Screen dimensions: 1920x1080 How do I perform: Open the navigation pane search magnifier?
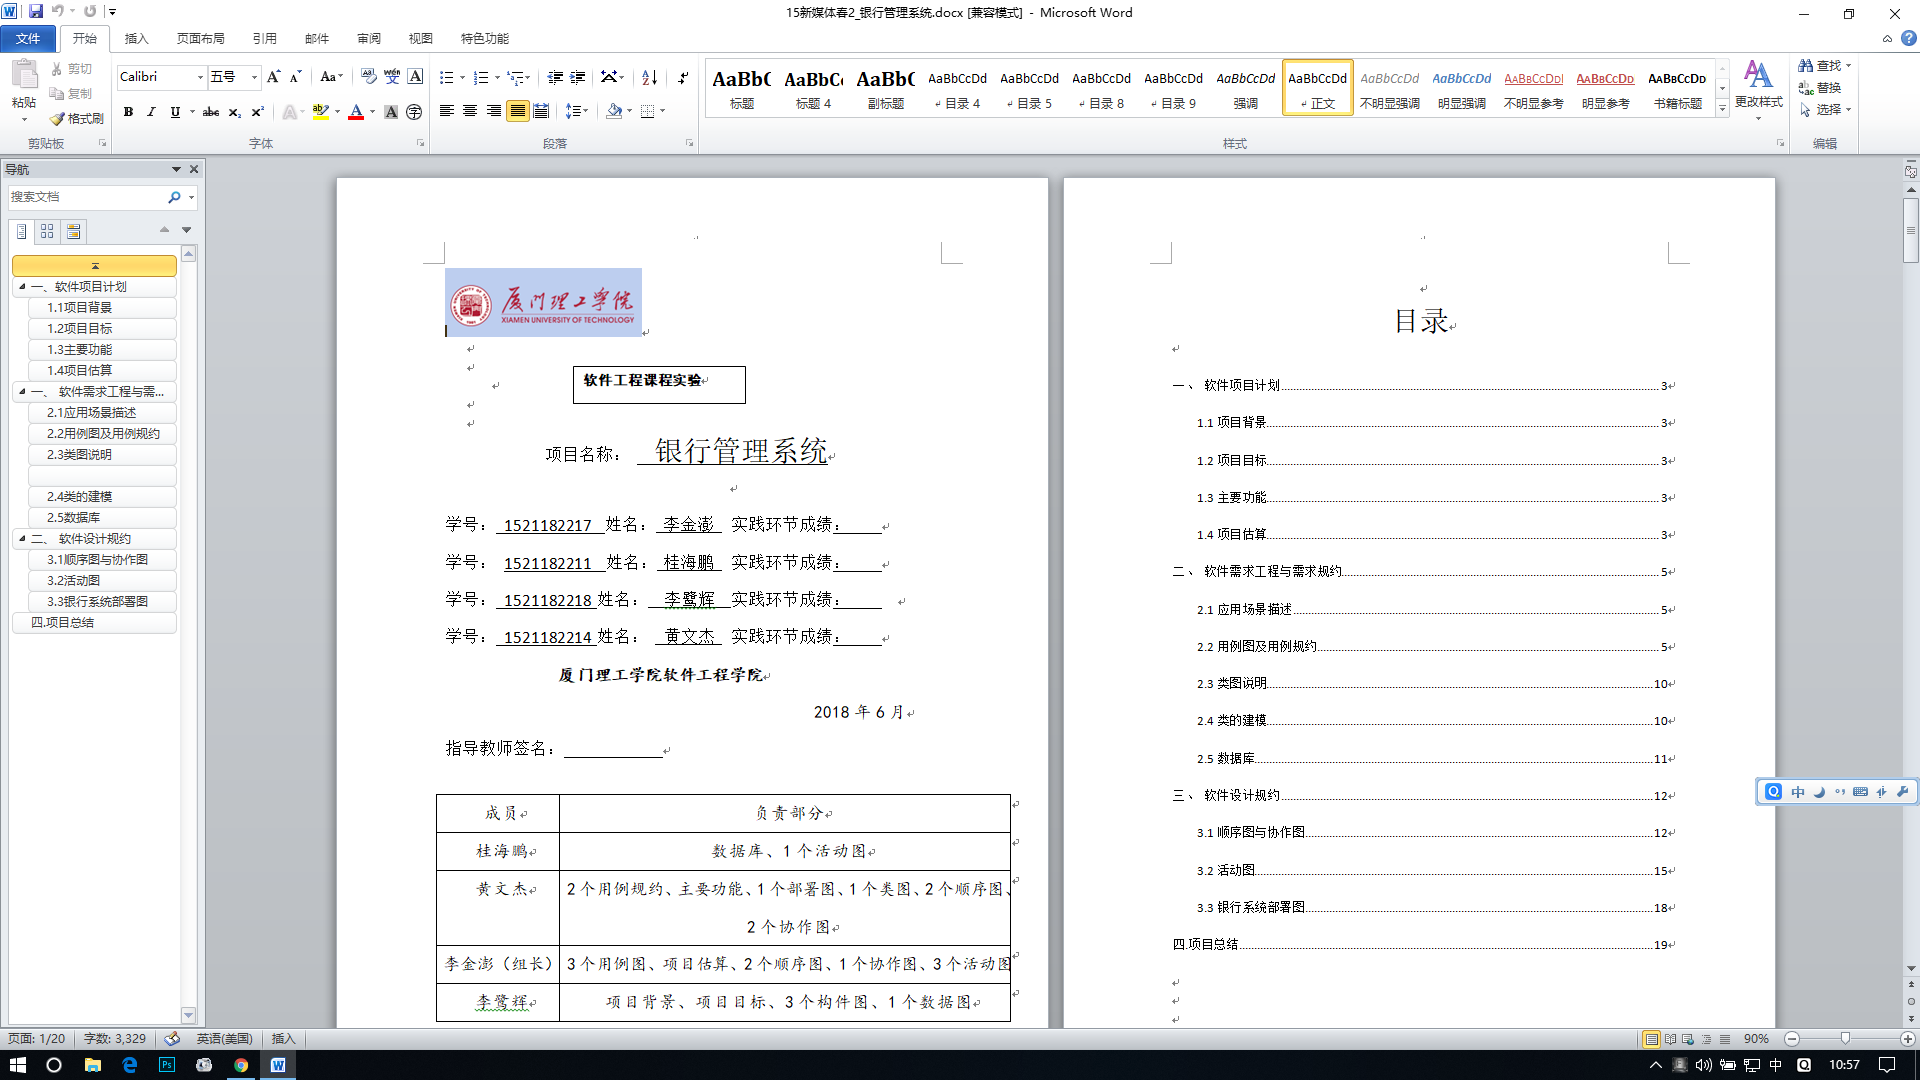tap(174, 197)
